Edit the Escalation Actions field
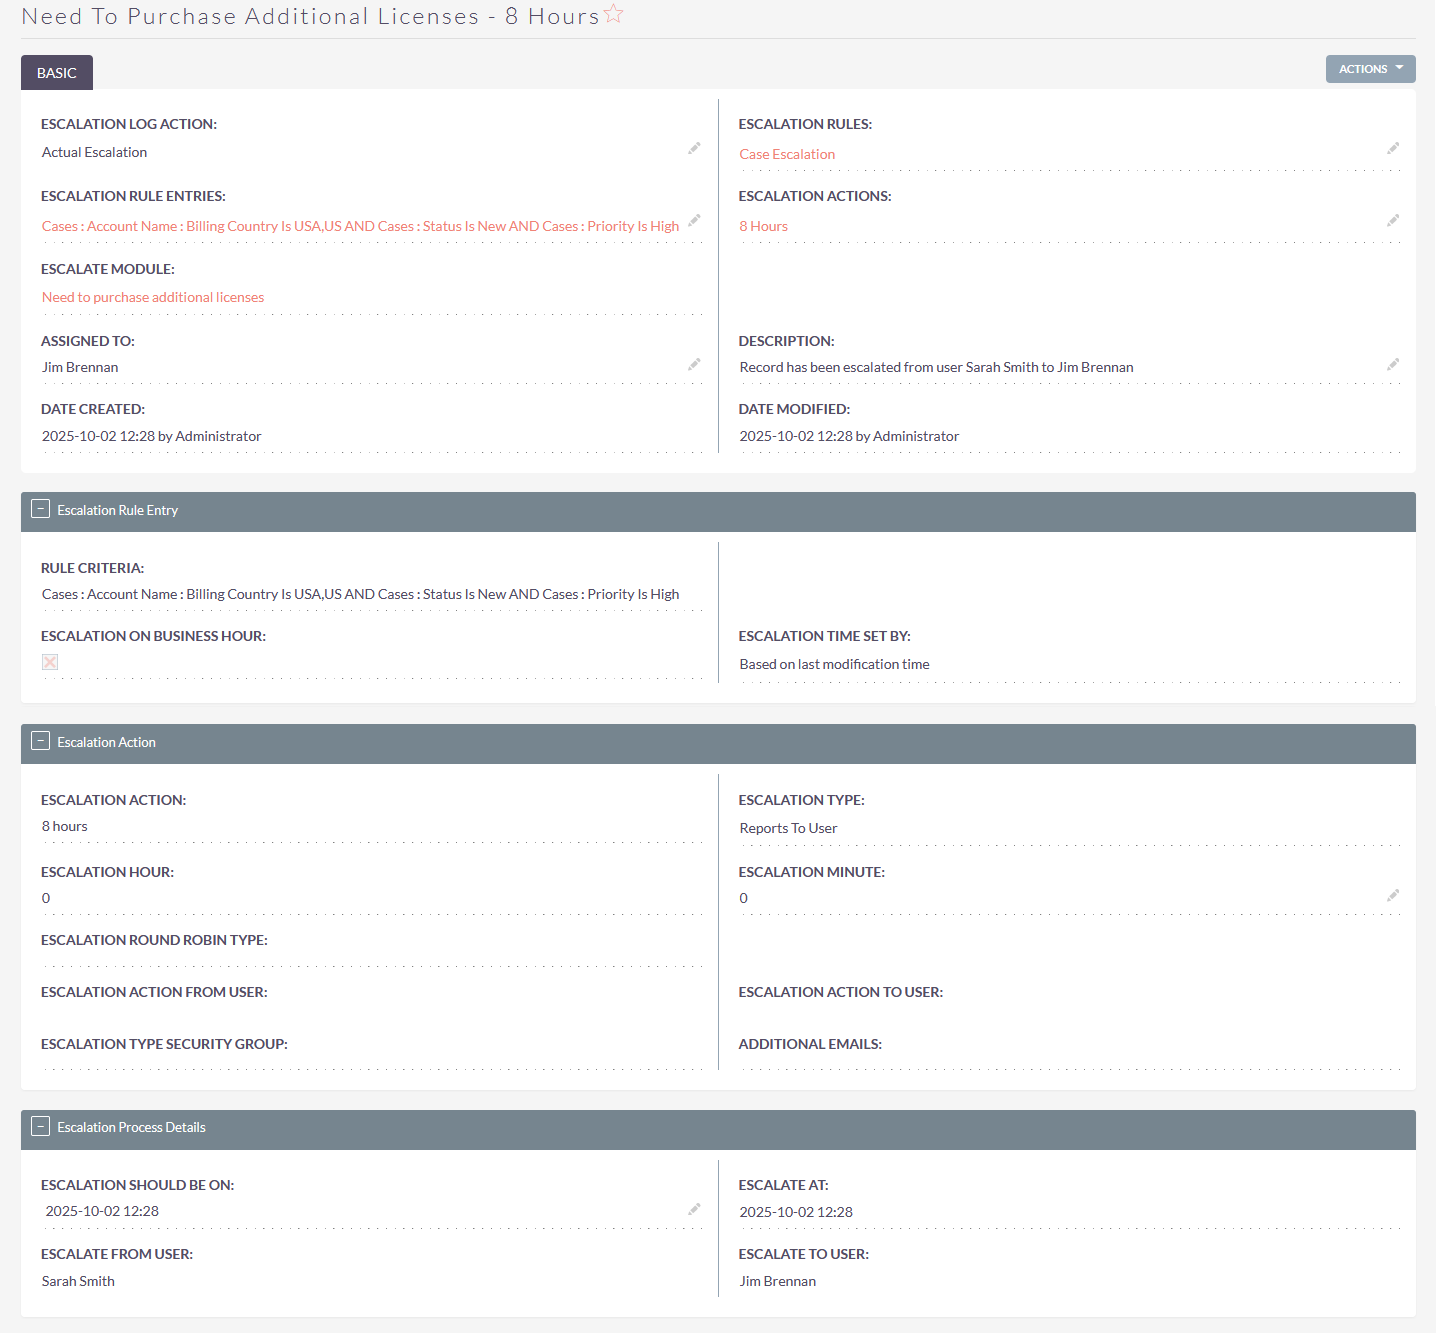 [x=1393, y=221]
